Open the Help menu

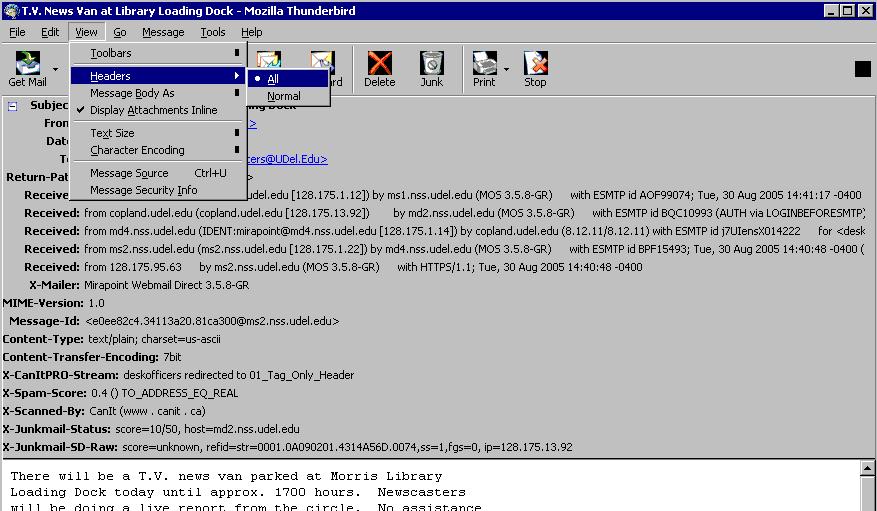252,32
